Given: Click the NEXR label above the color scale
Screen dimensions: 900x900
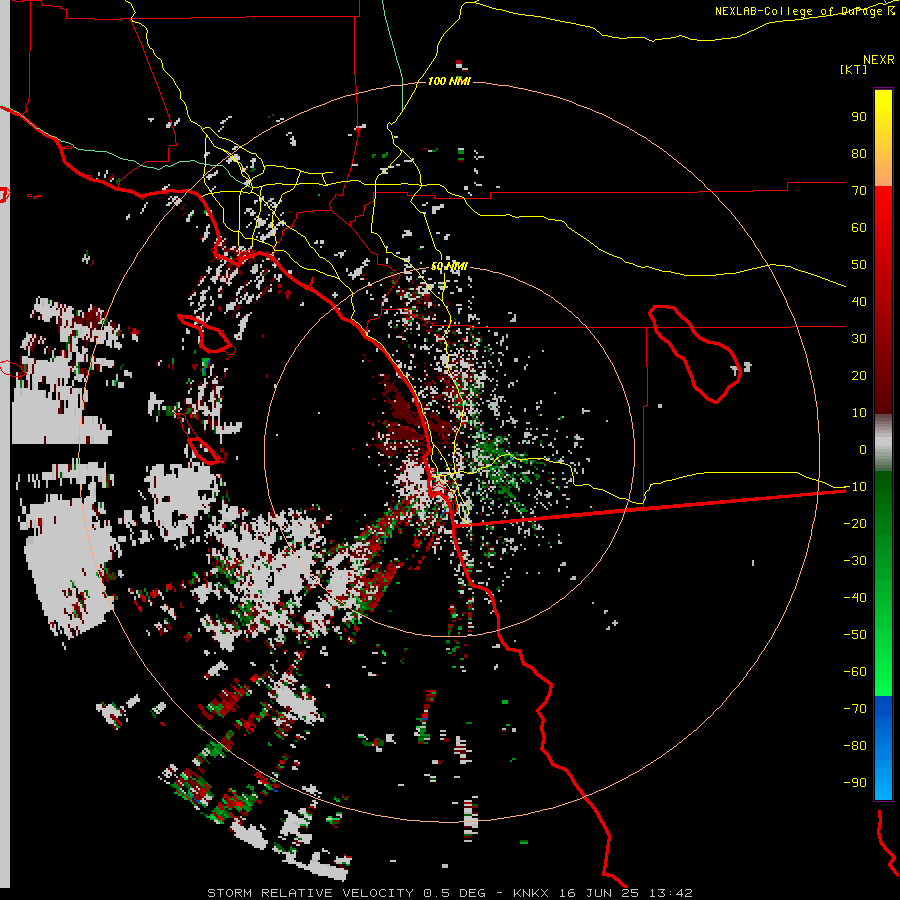Looking at the screenshot, I should point(878,60).
